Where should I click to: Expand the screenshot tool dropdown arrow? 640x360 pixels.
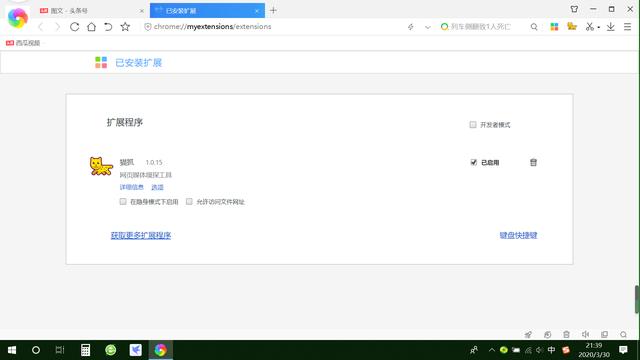(598, 27)
